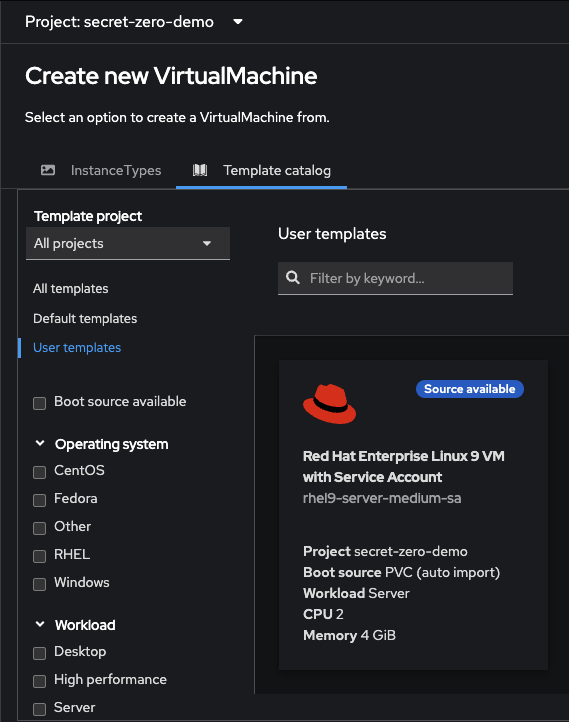Open the All projects template dropdown
The height and width of the screenshot is (722, 569).
pyautogui.click(x=128, y=244)
